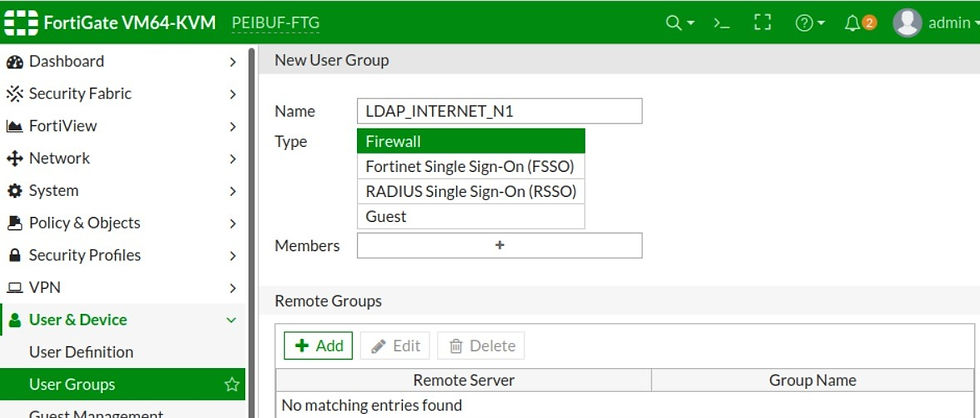This screenshot has width=980, height=418.
Task: Select Firewall group type
Action: 471,141
